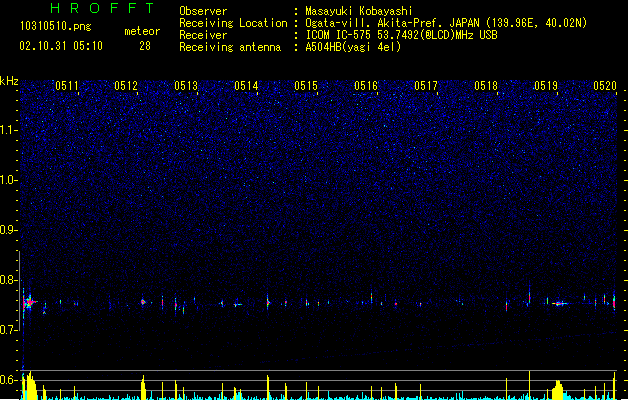The height and width of the screenshot is (400, 629).
Task: Select the file name 10310510.png
Action: 55,26
